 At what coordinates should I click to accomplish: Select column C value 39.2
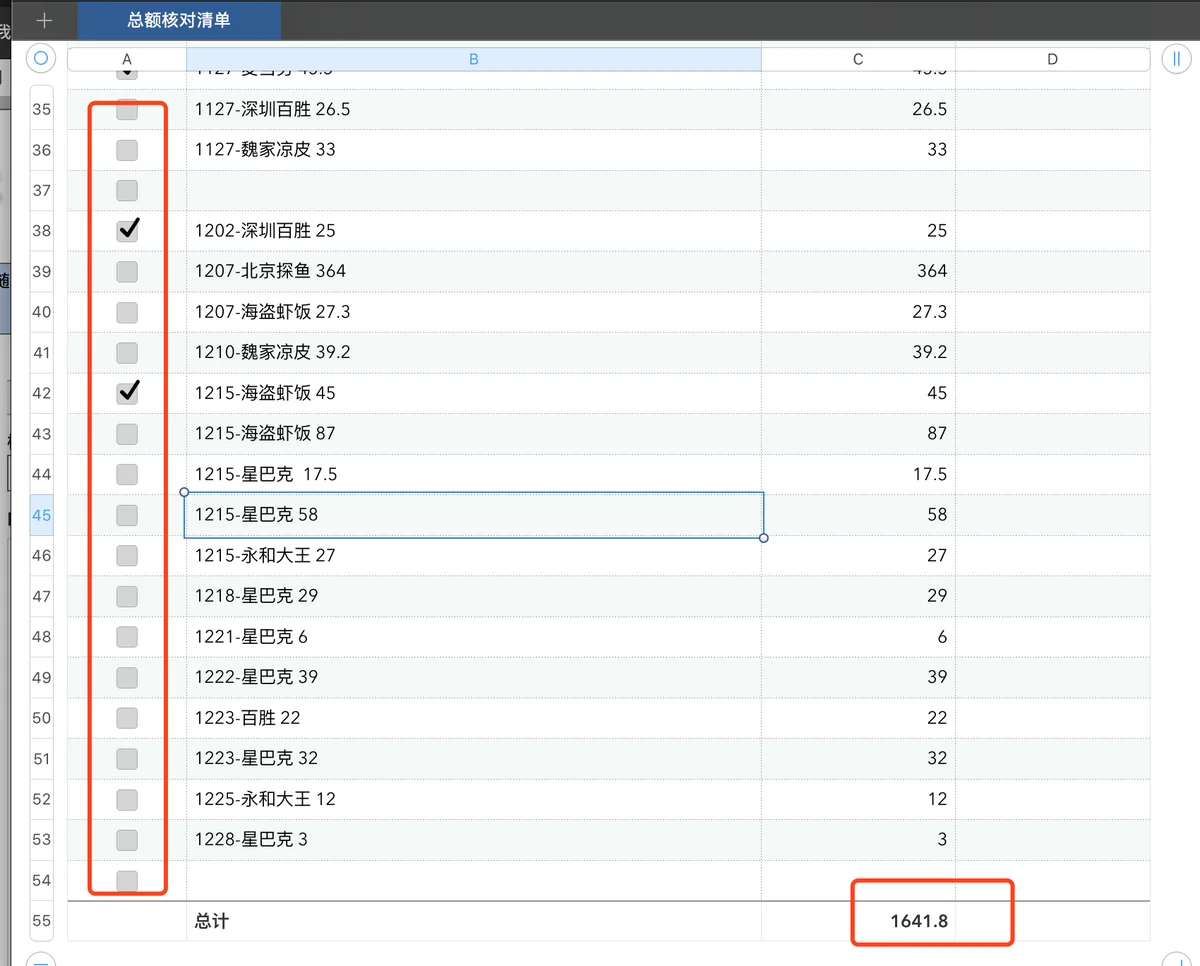(858, 352)
